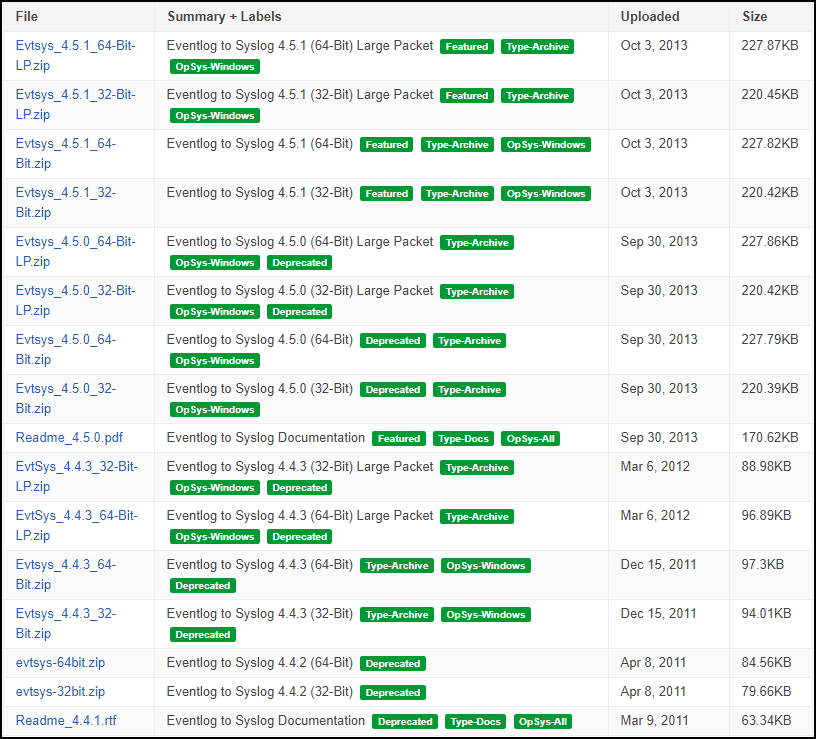Viewport: 816px width, 739px height.
Task: Select size value 96.89KB
Action: point(766,516)
